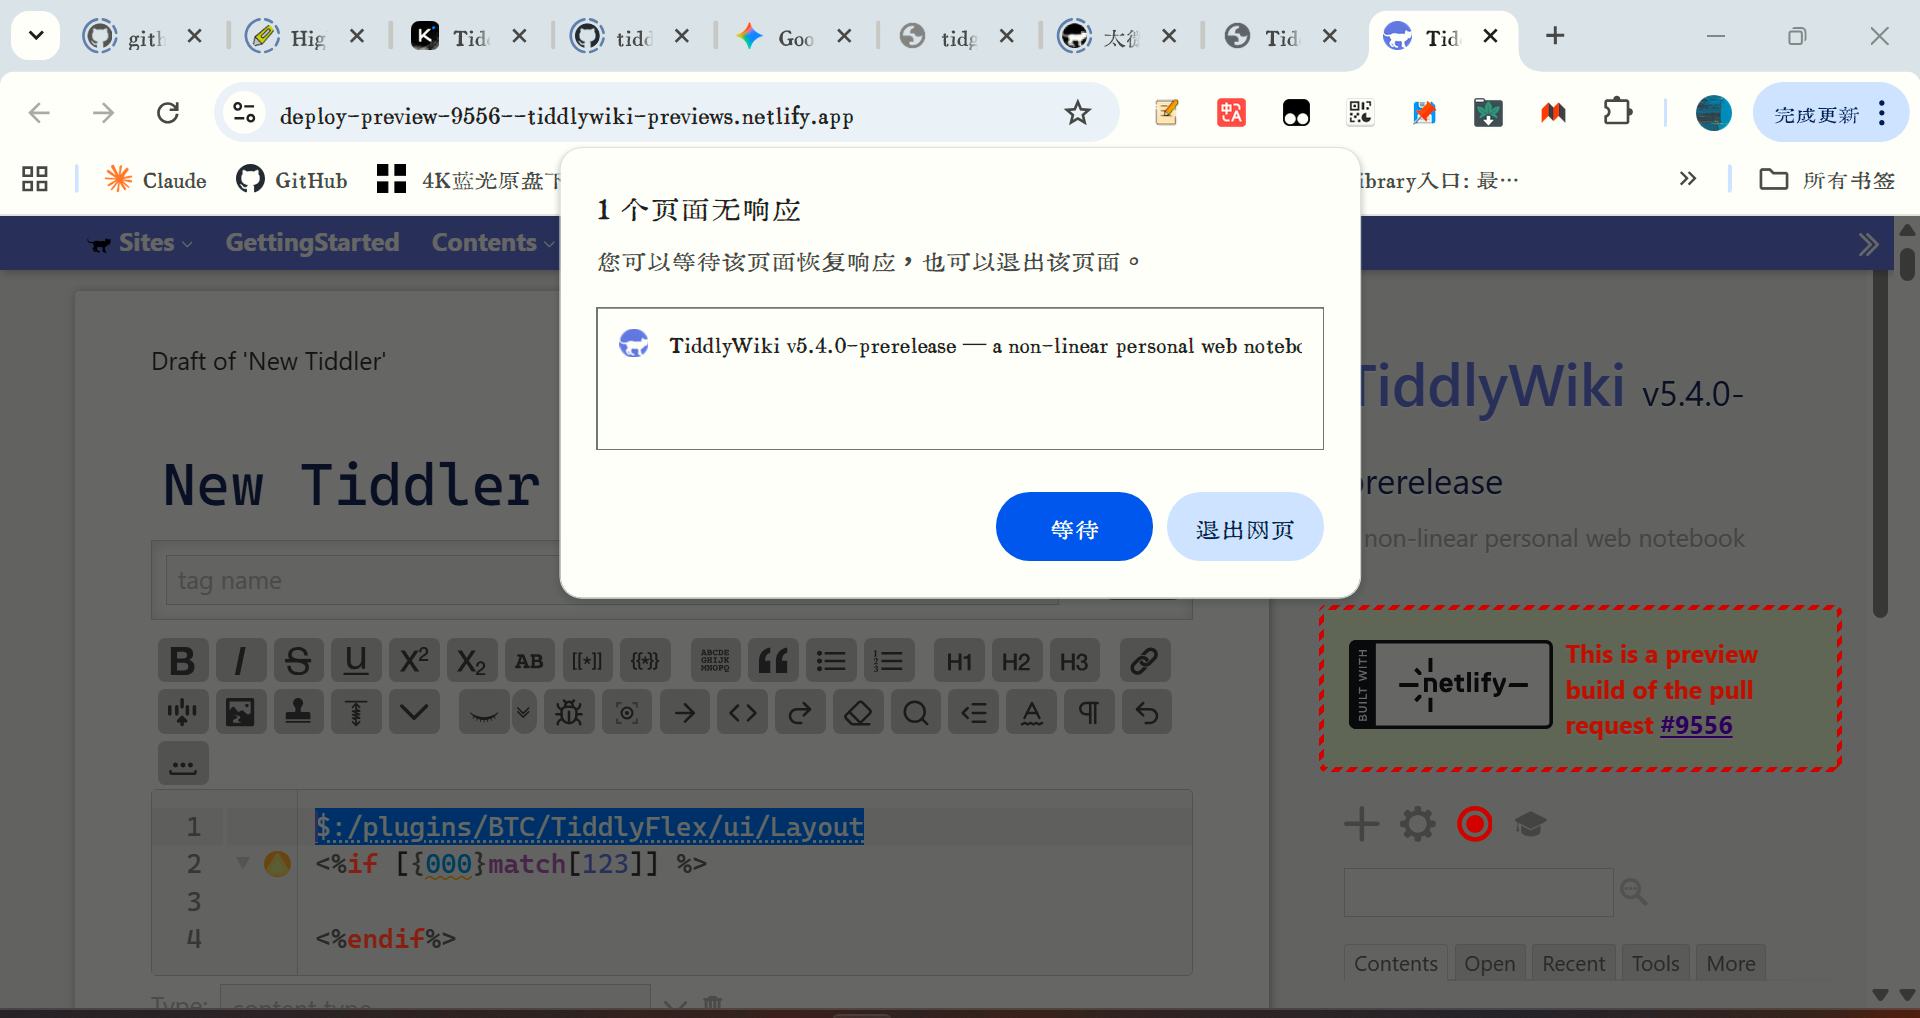Click the sidebar gear control panel icon
This screenshot has height=1018, width=1920.
(x=1417, y=825)
